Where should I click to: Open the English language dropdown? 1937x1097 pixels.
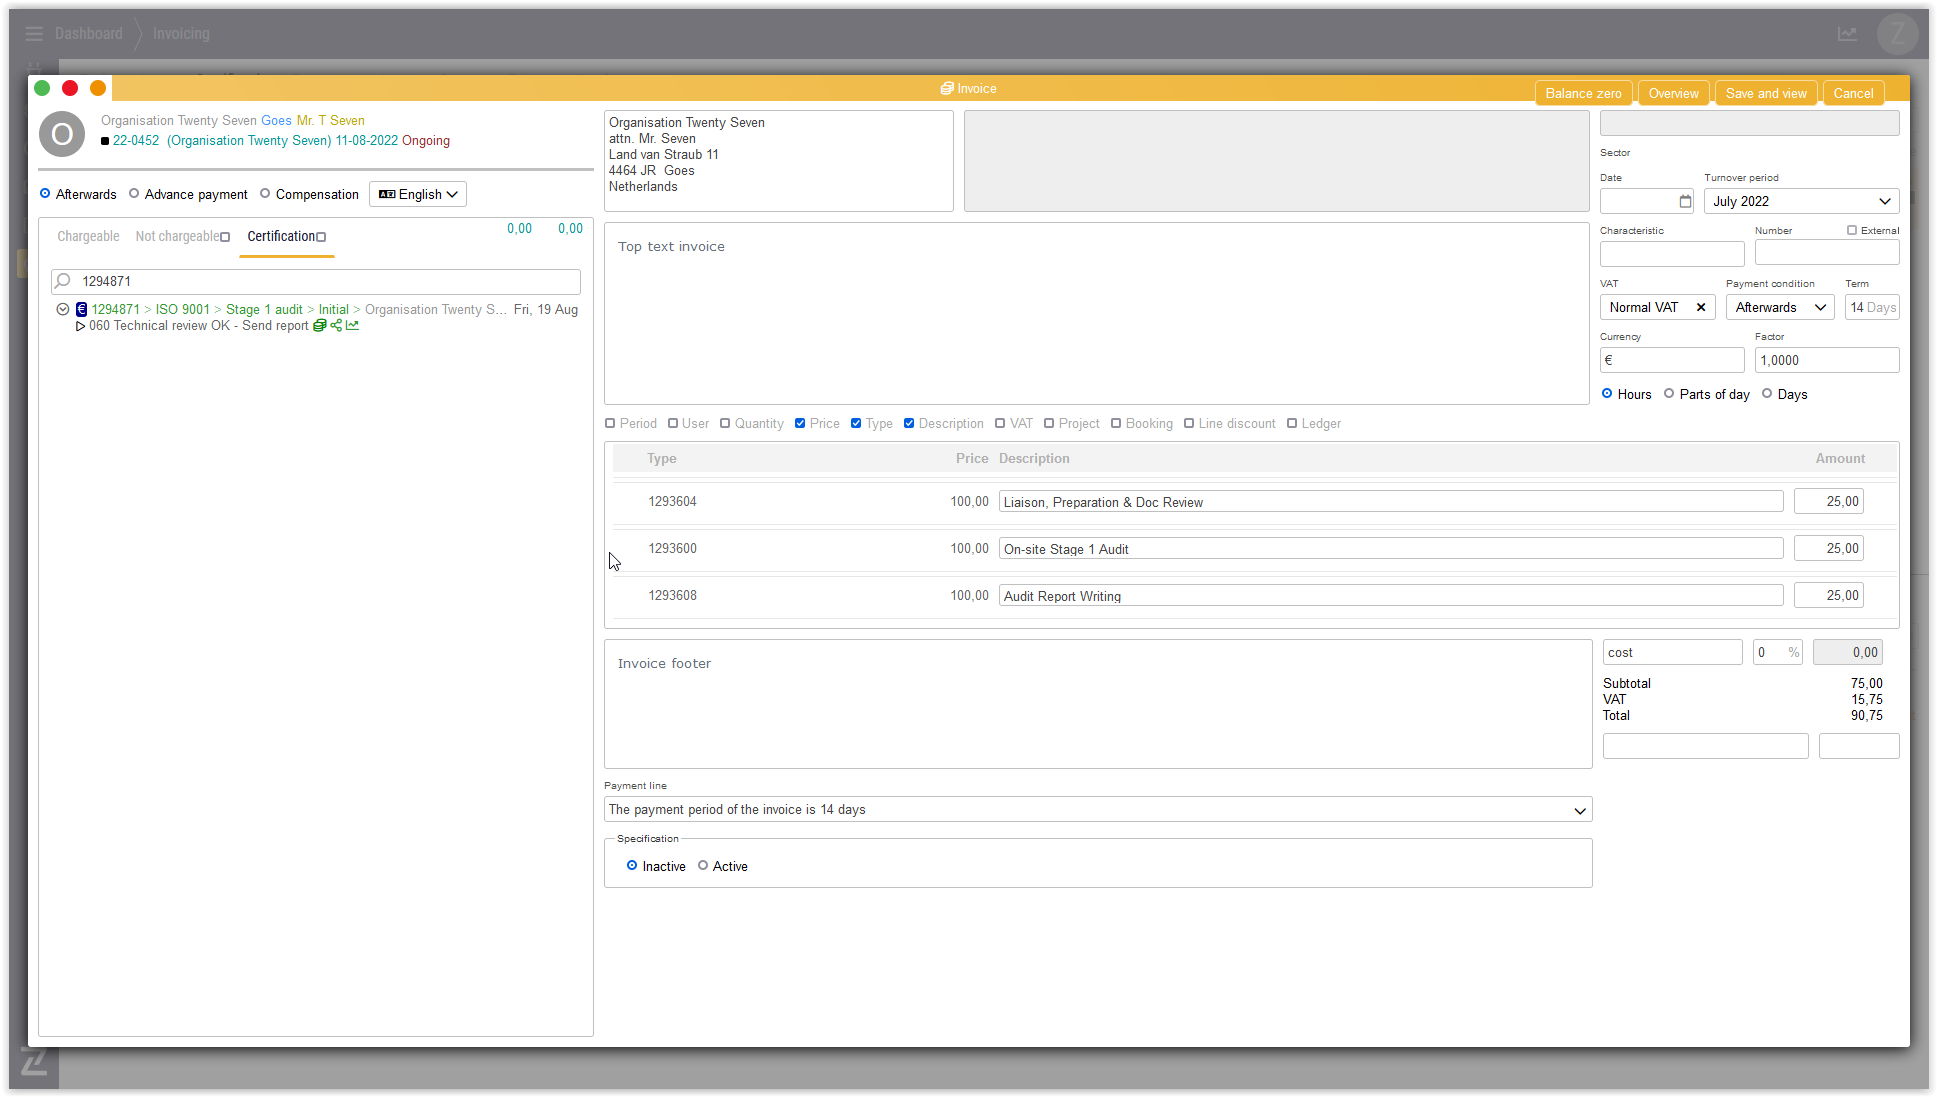point(418,195)
